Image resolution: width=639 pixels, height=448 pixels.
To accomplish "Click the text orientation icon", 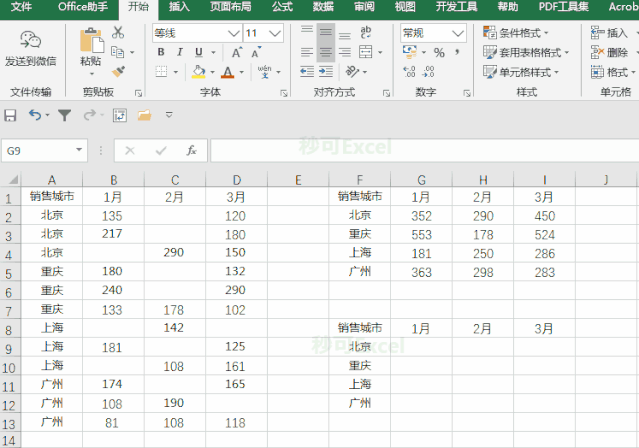I will coord(352,72).
